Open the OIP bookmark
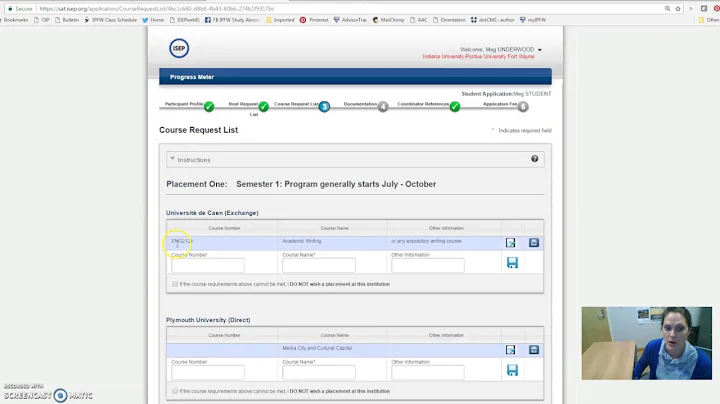The width and height of the screenshot is (720, 404). (x=41, y=20)
